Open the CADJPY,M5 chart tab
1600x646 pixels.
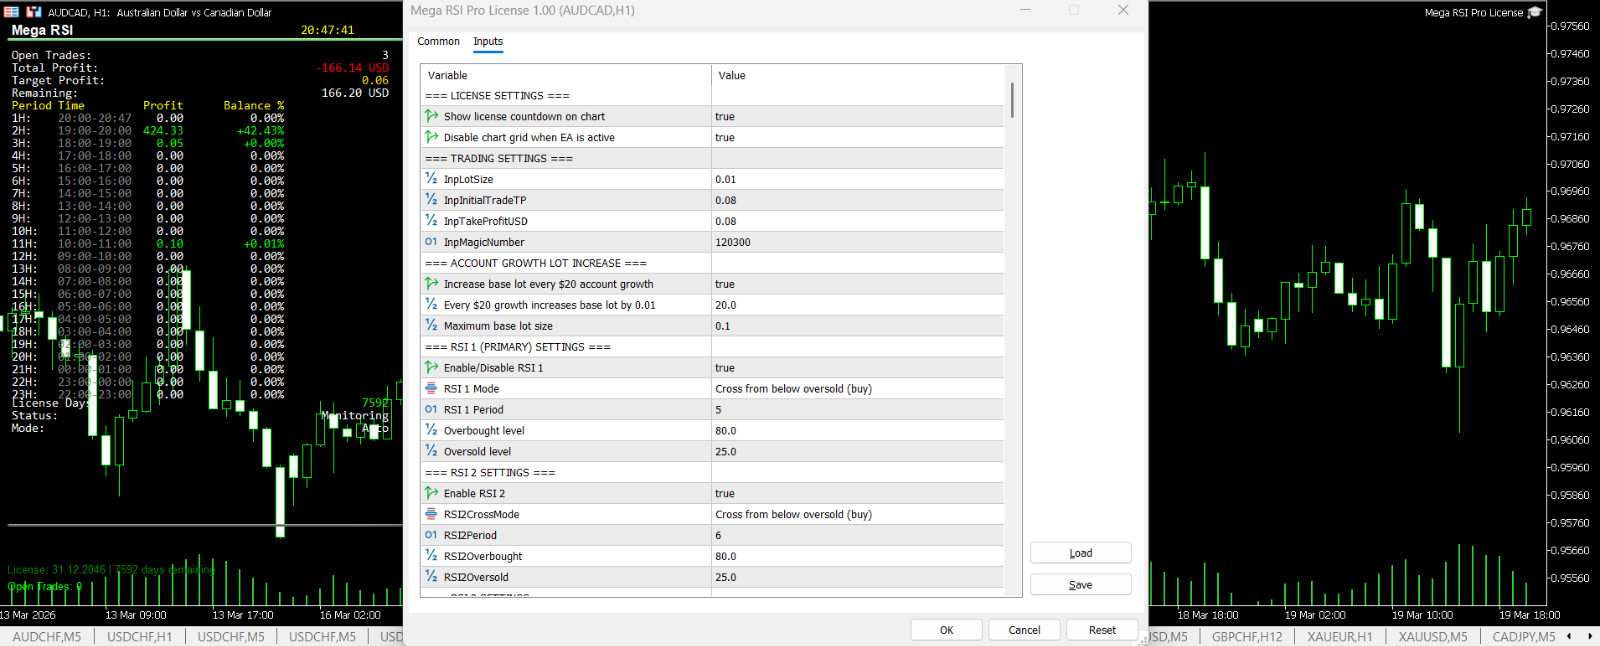[x=1524, y=636]
